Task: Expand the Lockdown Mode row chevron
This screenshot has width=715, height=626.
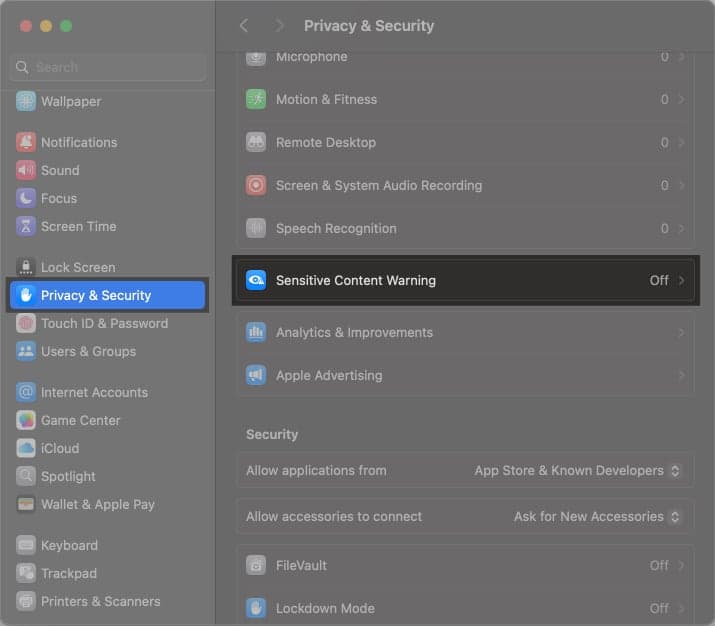Action: (681, 608)
